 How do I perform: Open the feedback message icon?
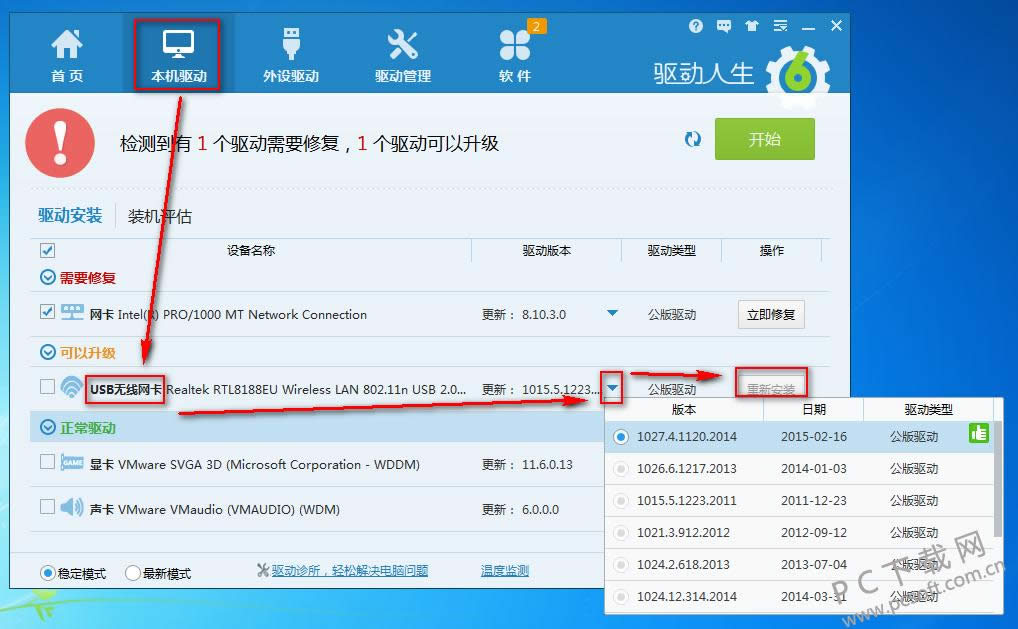[723, 26]
